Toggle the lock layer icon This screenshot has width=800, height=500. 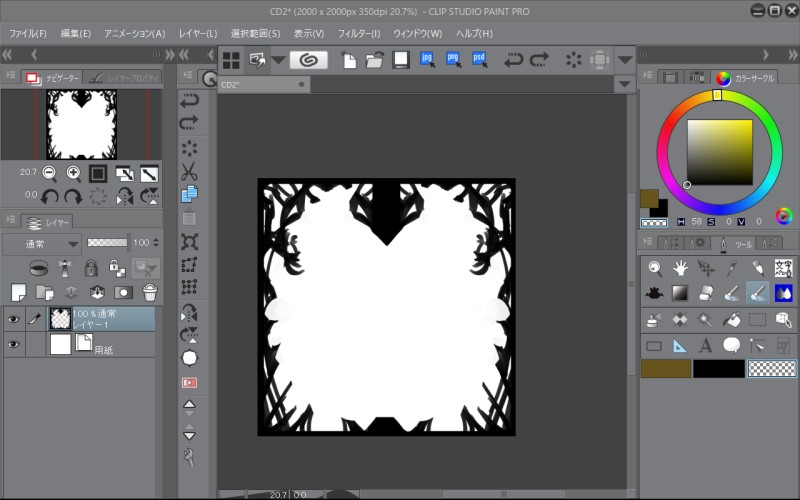[91, 268]
